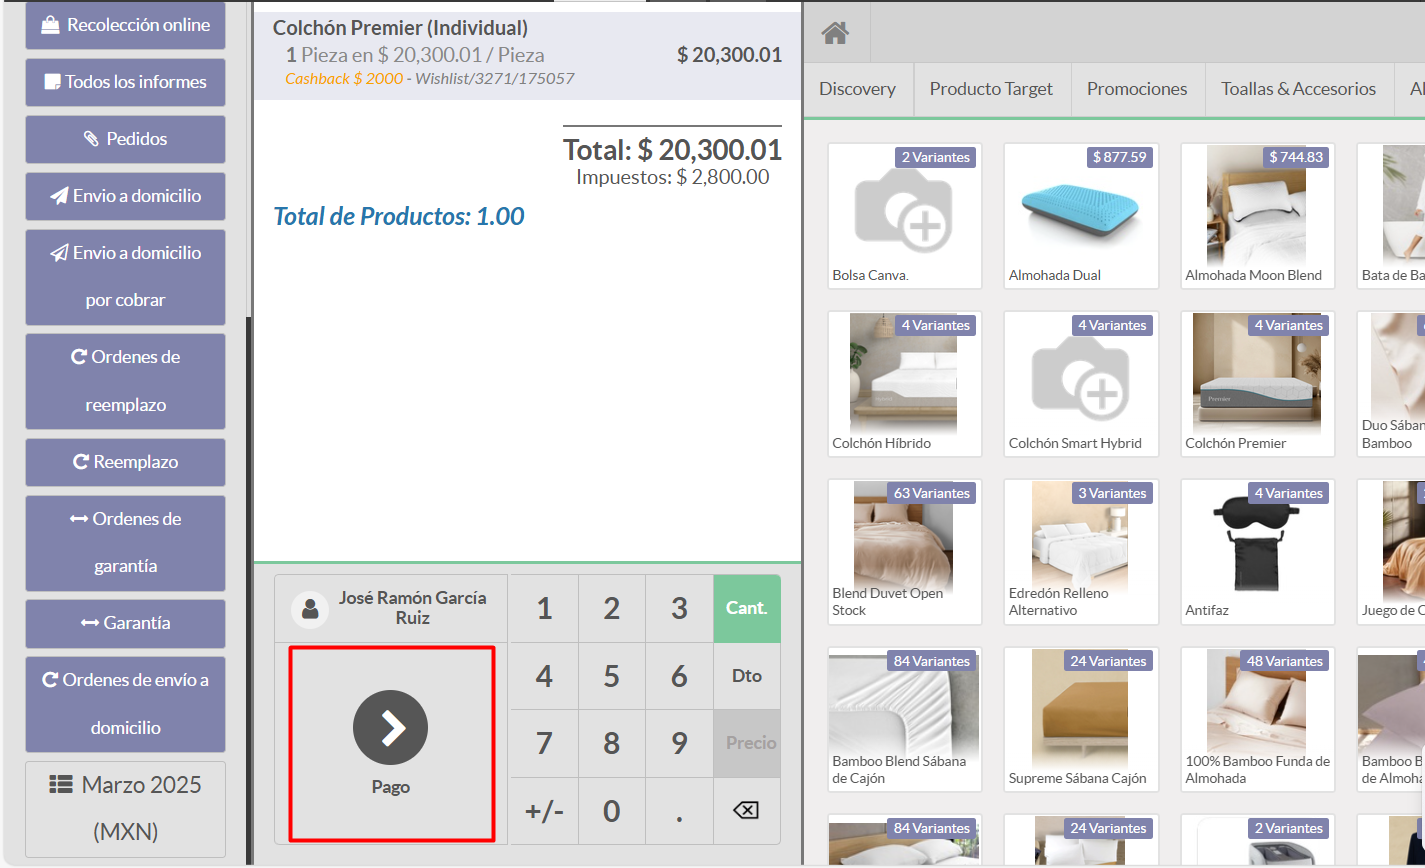The width and height of the screenshot is (1425, 868).
Task: Open Todos los informes
Action: pos(125,82)
